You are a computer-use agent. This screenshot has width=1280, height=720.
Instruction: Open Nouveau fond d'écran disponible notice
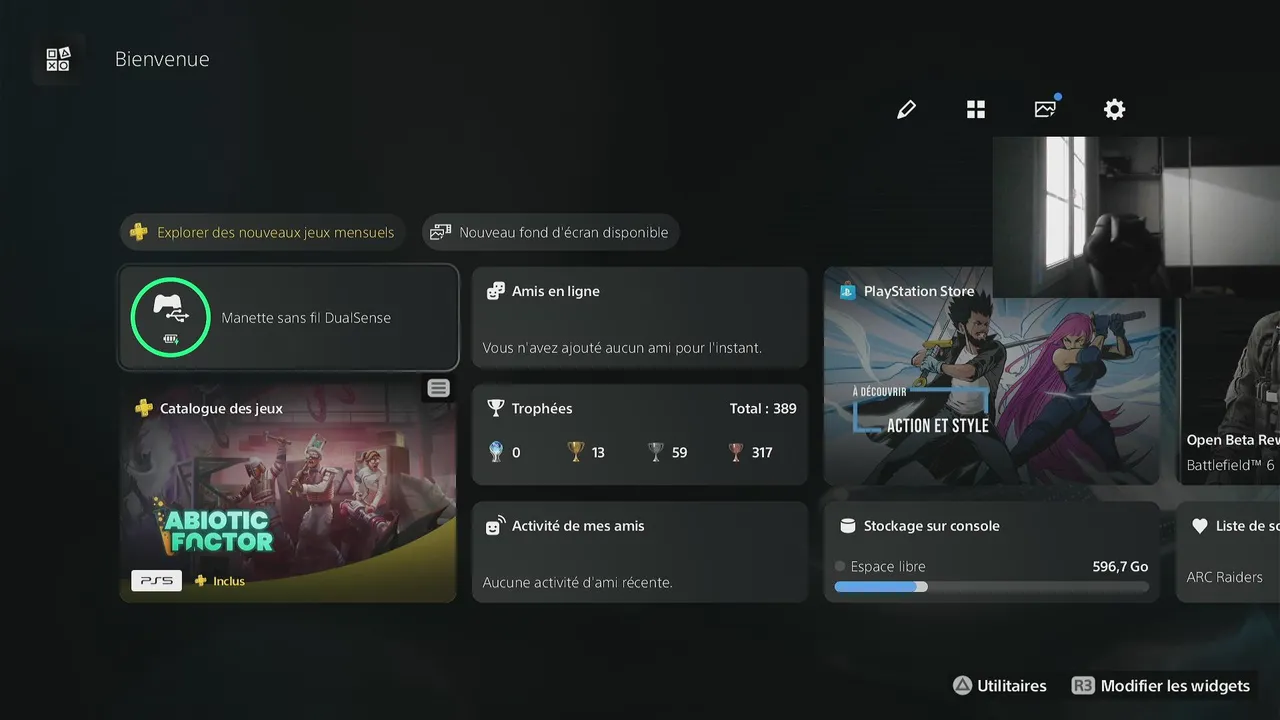550,232
